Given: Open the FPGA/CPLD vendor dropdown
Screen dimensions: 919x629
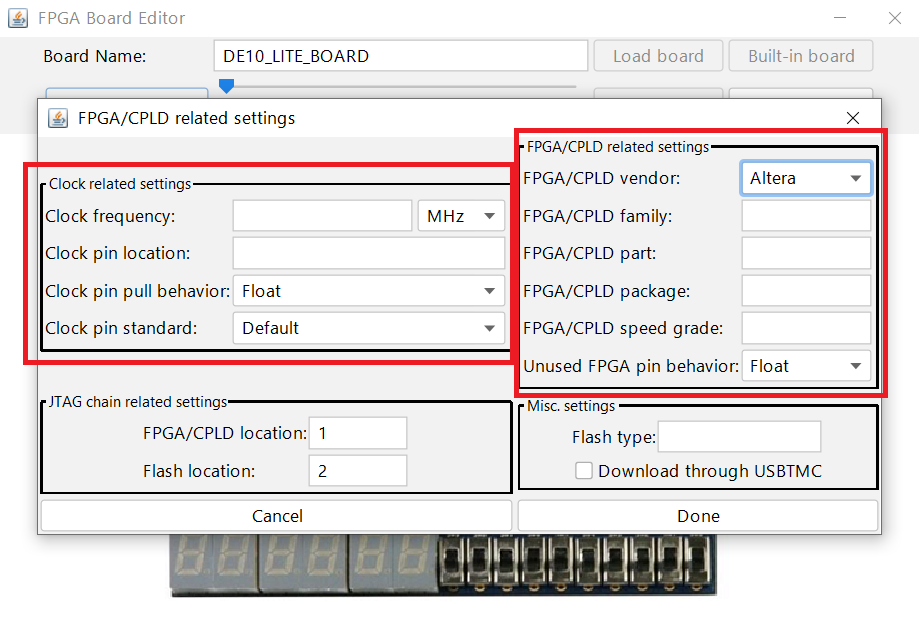Looking at the screenshot, I should [x=805, y=178].
